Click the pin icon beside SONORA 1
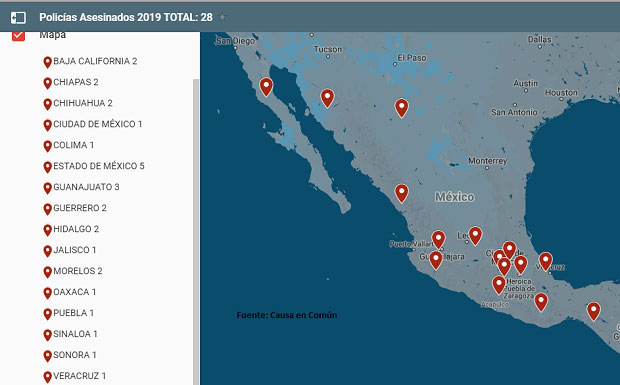 point(47,355)
